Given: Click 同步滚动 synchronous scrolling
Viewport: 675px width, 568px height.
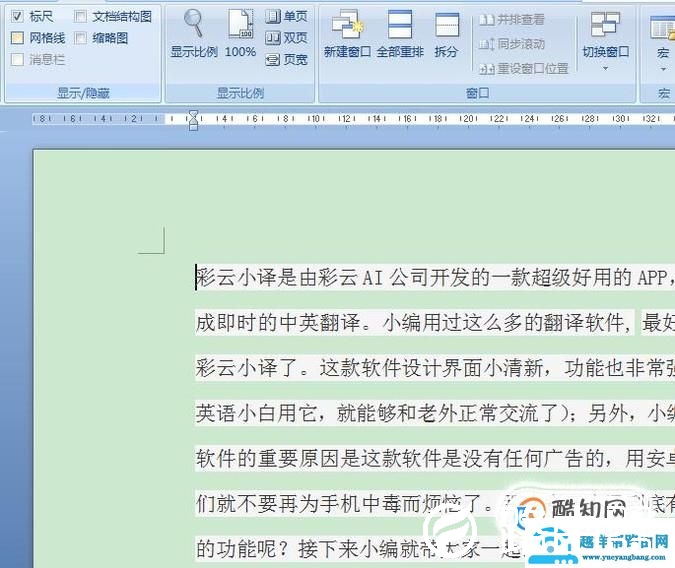Looking at the screenshot, I should 512,43.
